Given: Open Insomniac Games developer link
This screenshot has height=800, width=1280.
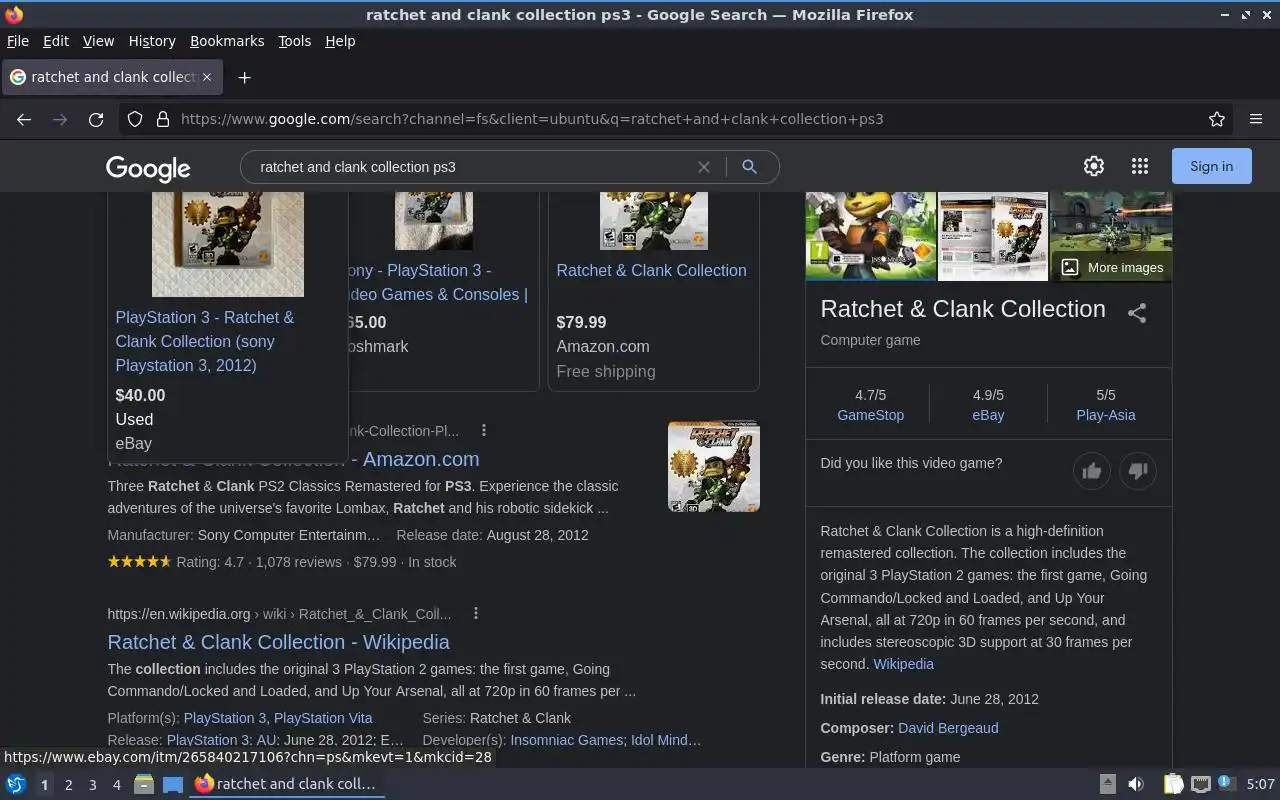Looking at the screenshot, I should click(567, 740).
